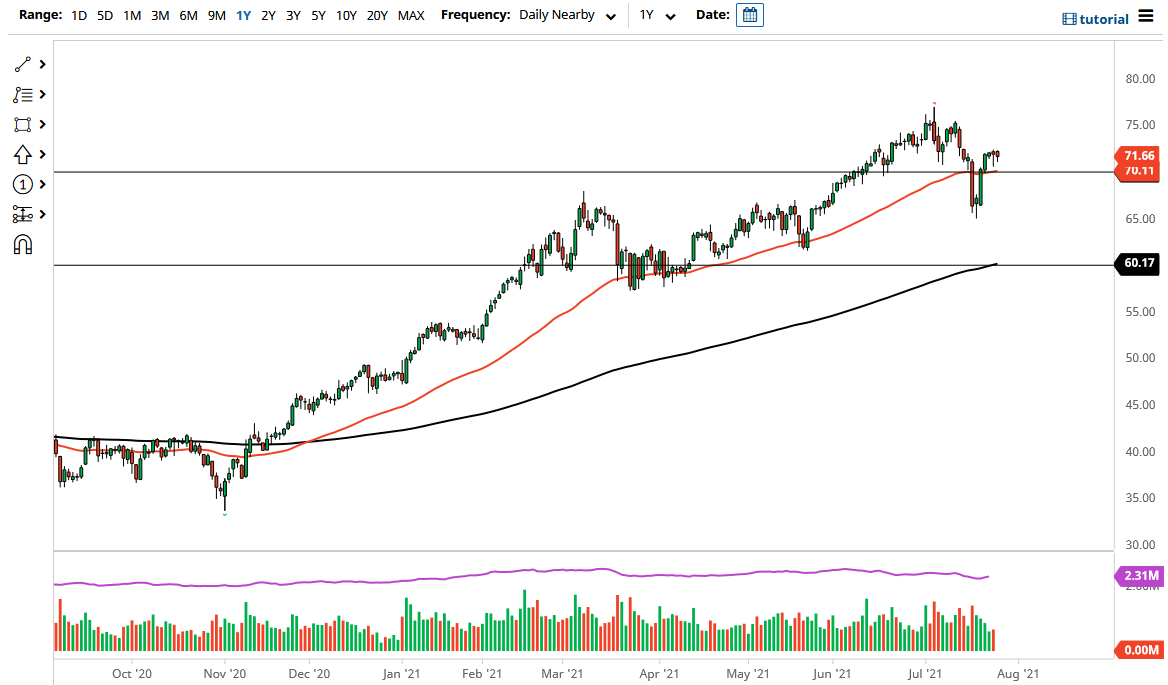Open the hamburger menu
Screen dimensions: 1168x685
(1148, 17)
